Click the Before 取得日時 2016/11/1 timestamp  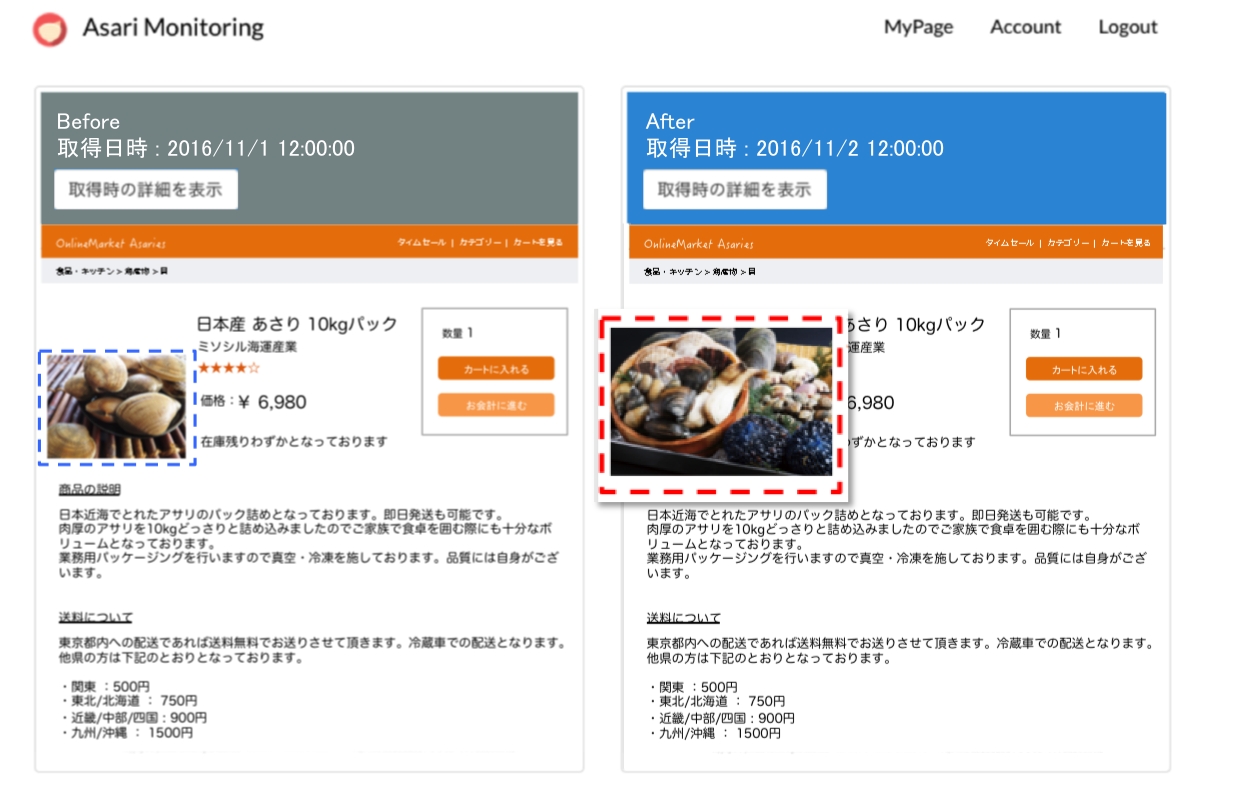point(205,149)
